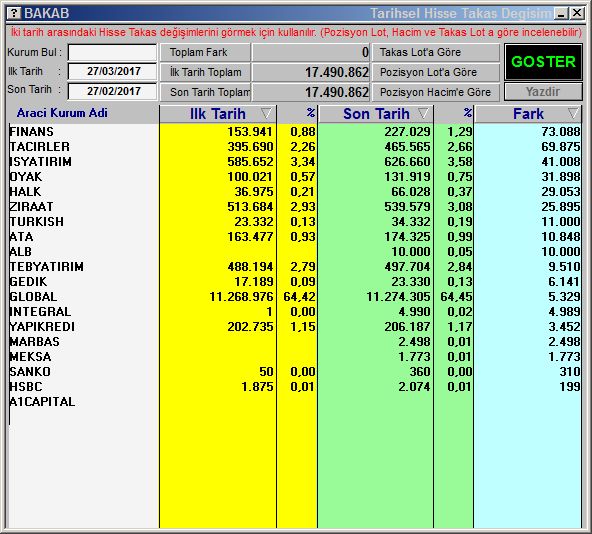The height and width of the screenshot is (534, 592).
Task: Click SANKO Son Tarih value 360
Action: 420,372
